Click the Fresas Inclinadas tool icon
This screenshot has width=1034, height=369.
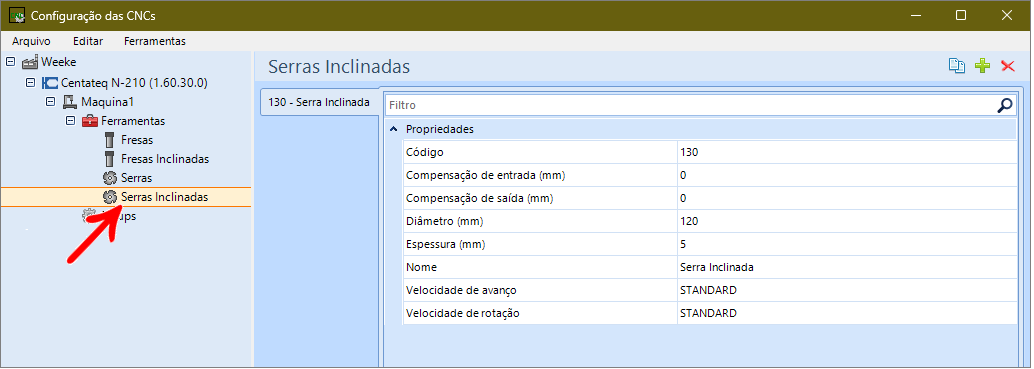109,159
